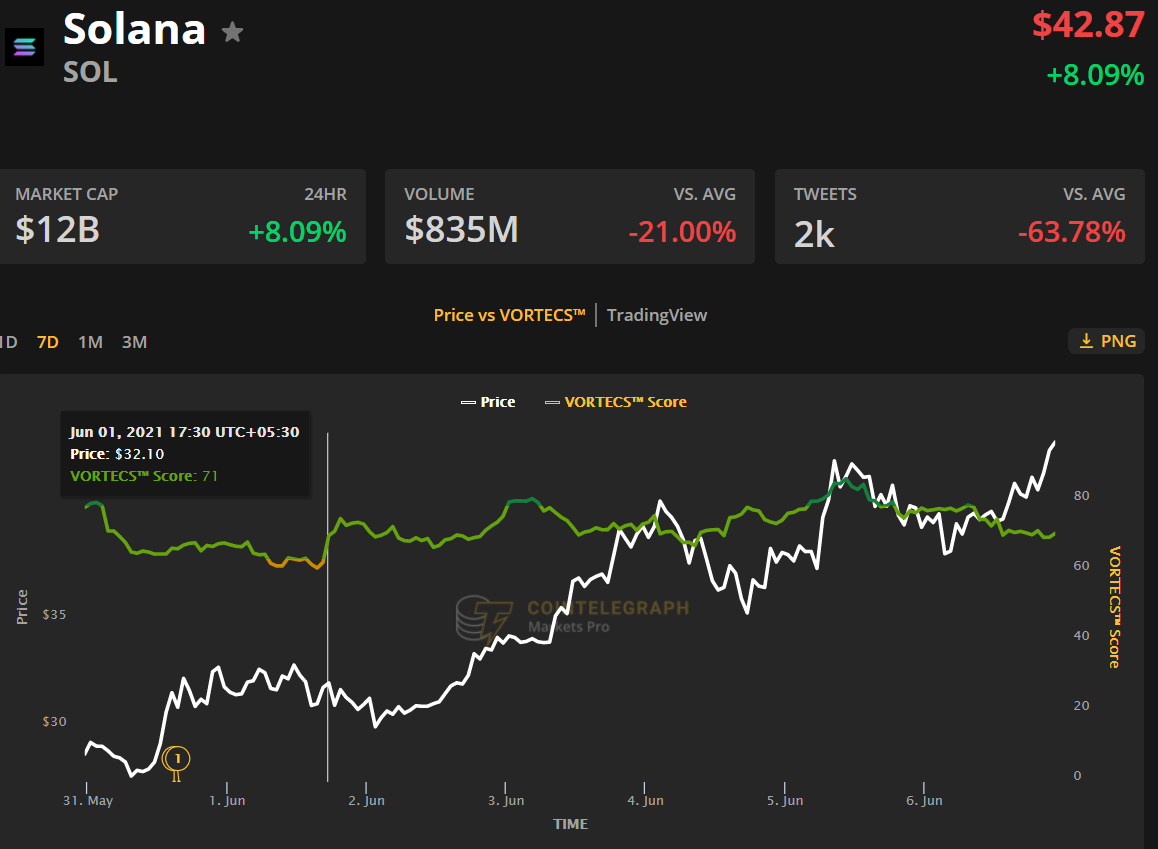Download the chart as PNG
Viewport: 1158px width, 849px height.
point(1106,340)
